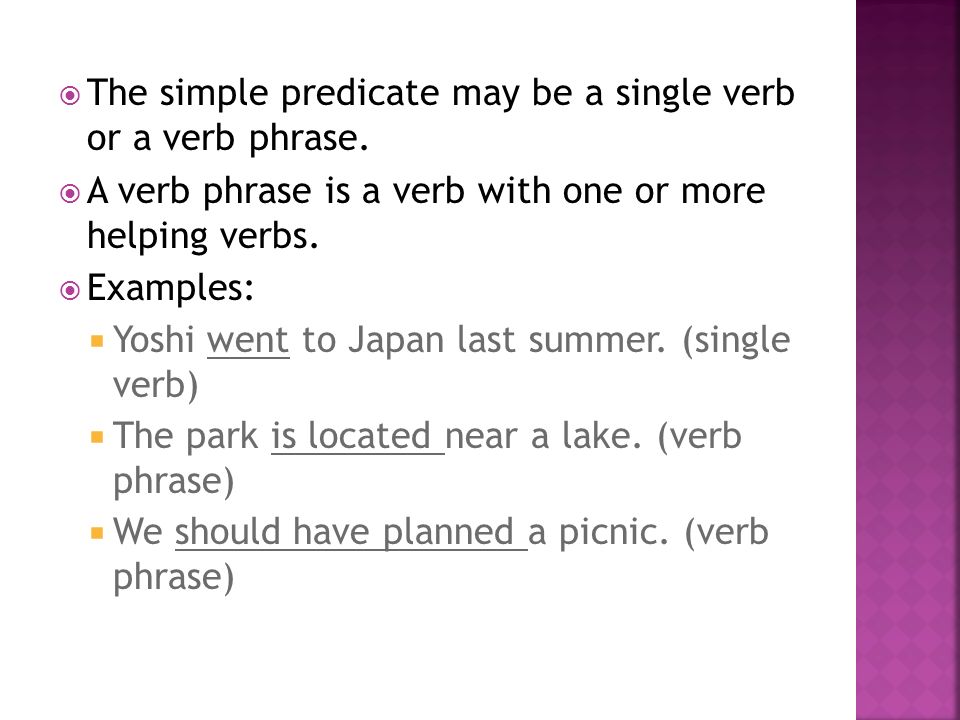
Task: Click the word 'Yoshi' in first example
Action: tap(154, 340)
